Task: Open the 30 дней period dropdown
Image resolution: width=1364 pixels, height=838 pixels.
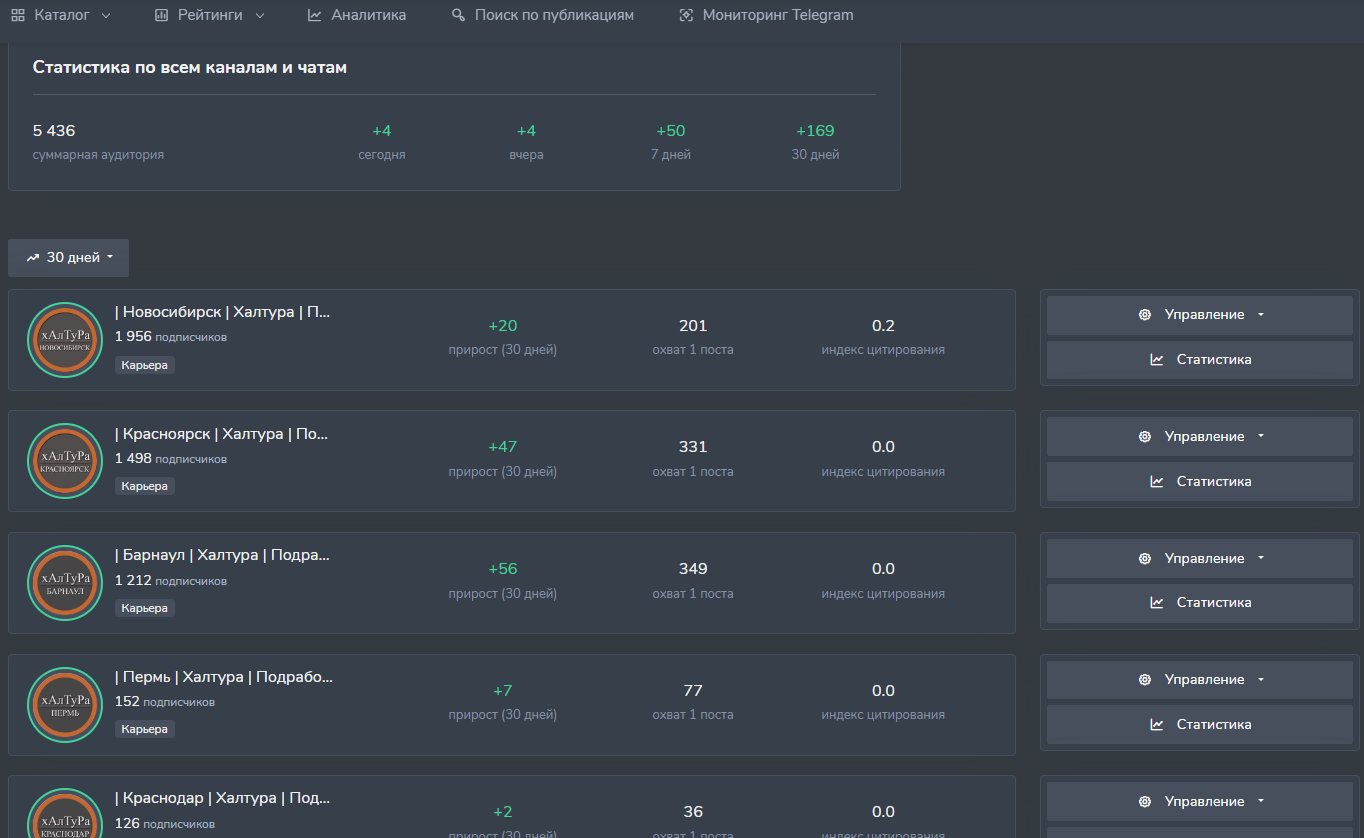Action: tap(68, 258)
